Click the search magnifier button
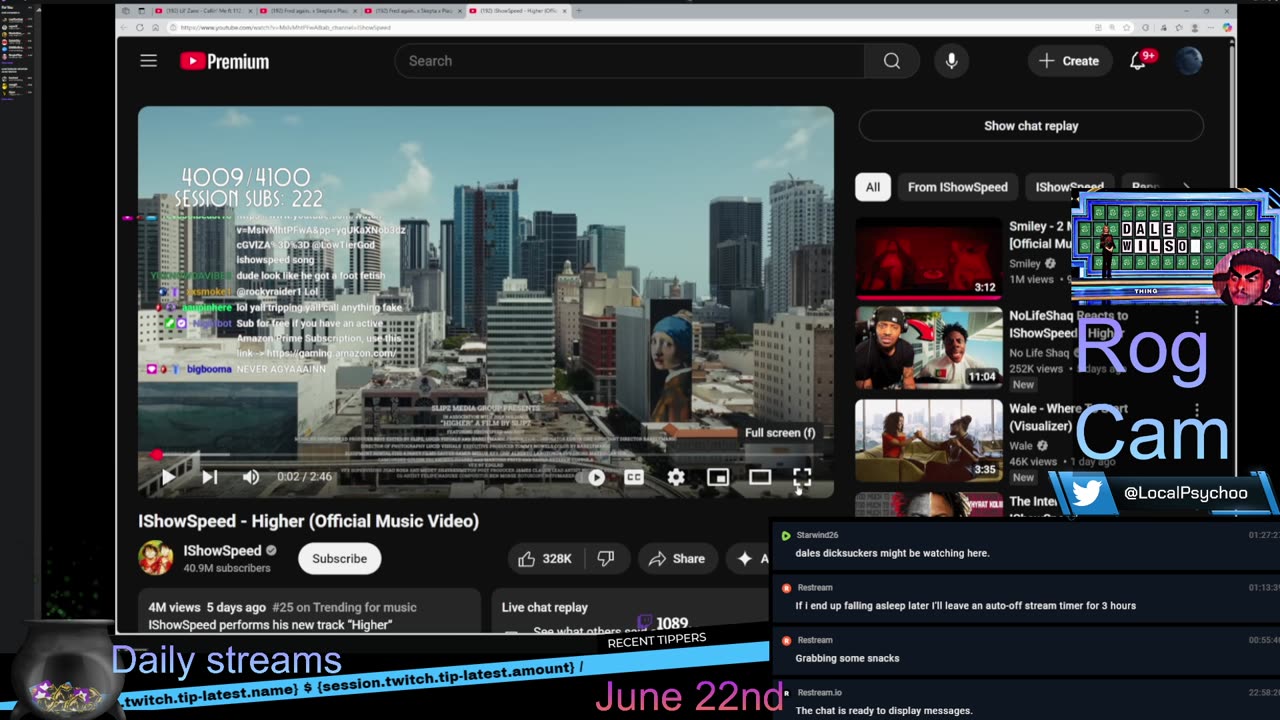Image resolution: width=1280 pixels, height=720 pixels. [892, 61]
